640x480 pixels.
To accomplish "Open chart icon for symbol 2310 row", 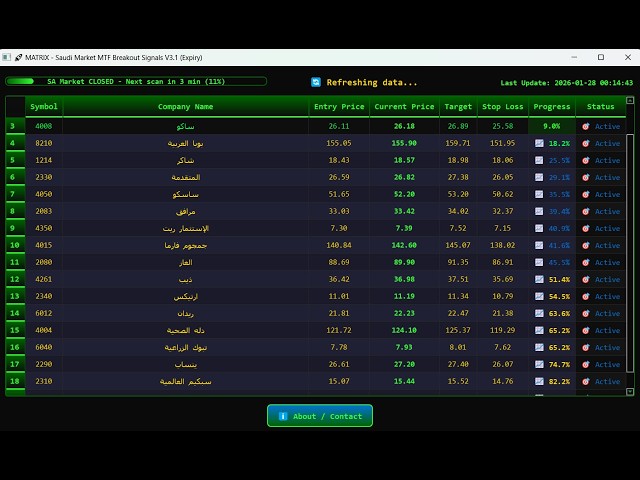I will [539, 381].
